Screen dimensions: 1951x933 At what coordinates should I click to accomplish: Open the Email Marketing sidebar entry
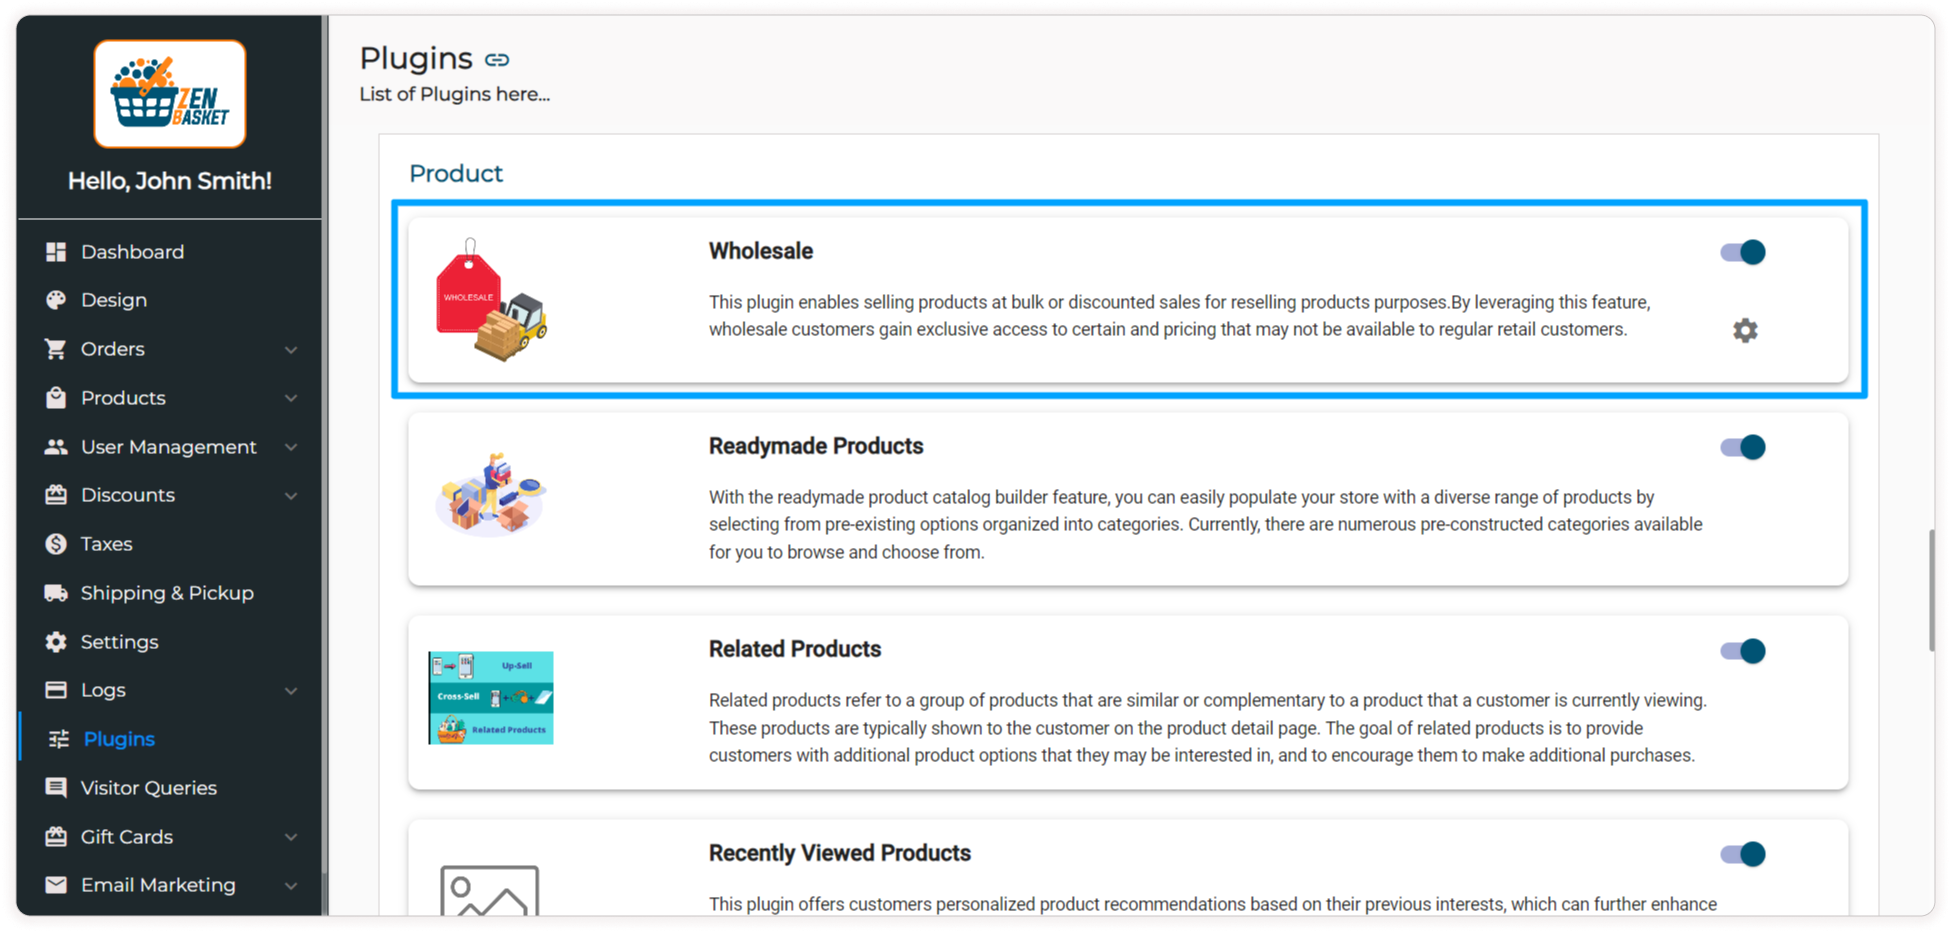[158, 885]
